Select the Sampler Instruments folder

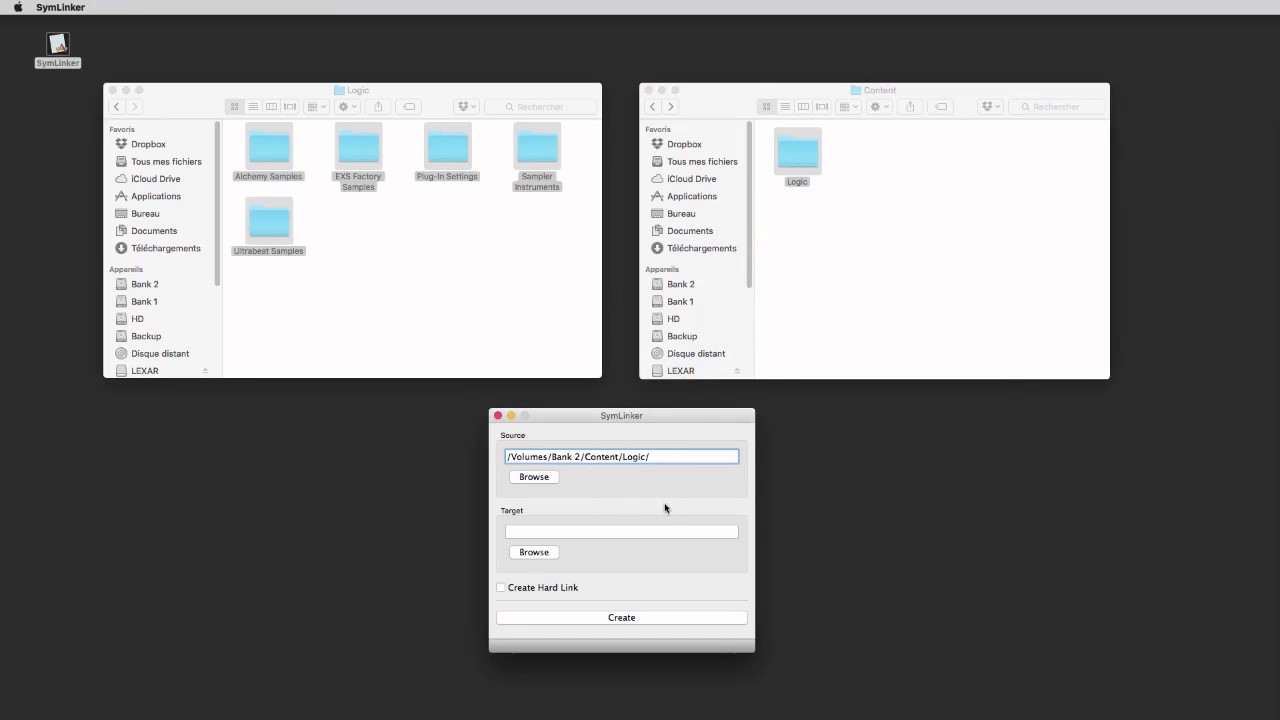pyautogui.click(x=537, y=147)
